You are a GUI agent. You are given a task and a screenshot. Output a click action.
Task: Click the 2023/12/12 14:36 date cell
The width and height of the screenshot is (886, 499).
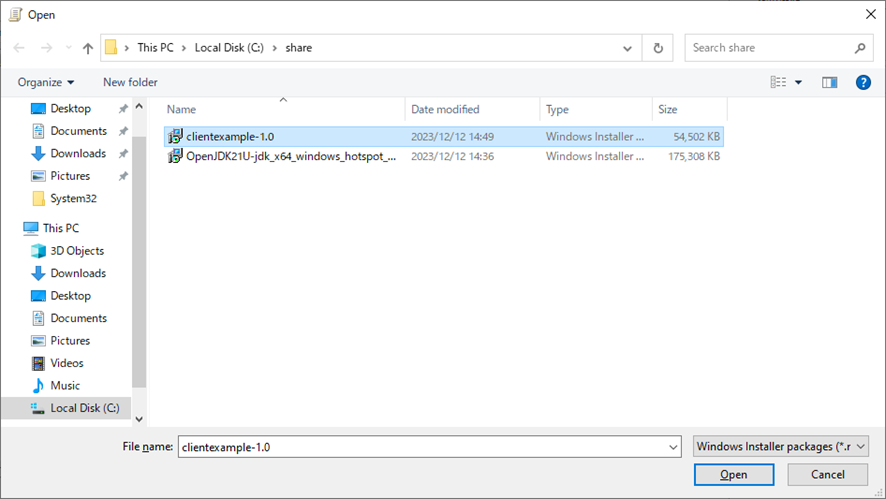pos(452,157)
